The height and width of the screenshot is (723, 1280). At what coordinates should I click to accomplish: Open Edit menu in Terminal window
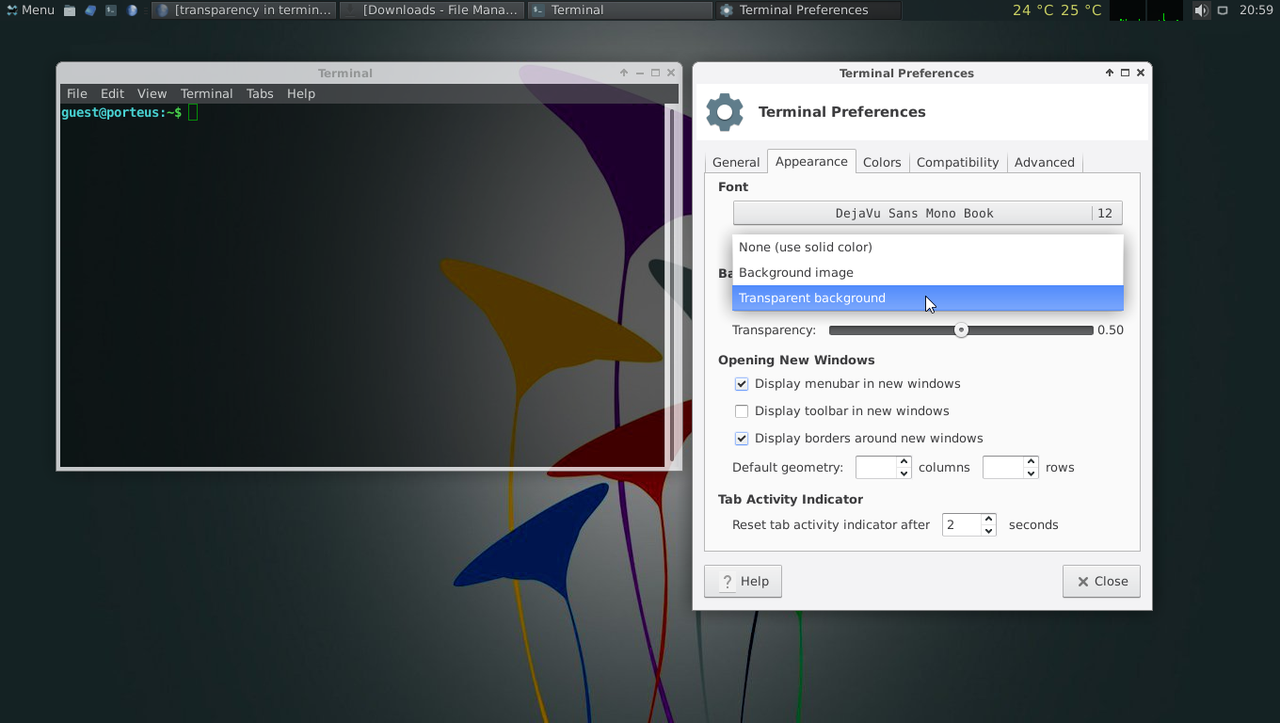tap(112, 93)
